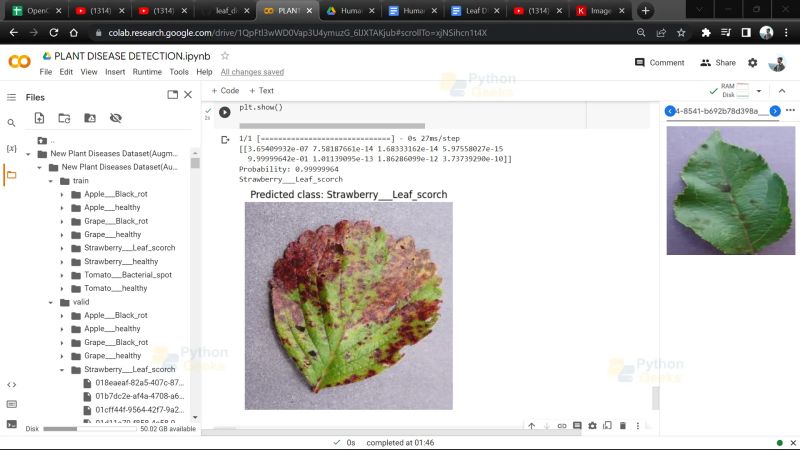Mount Google Drive in Files panel

[90, 118]
